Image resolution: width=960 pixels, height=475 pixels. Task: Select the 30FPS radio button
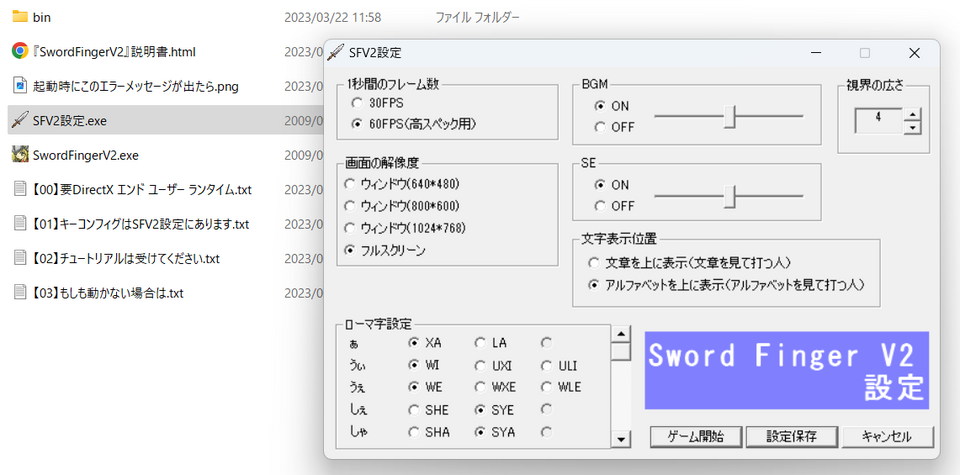[x=357, y=103]
